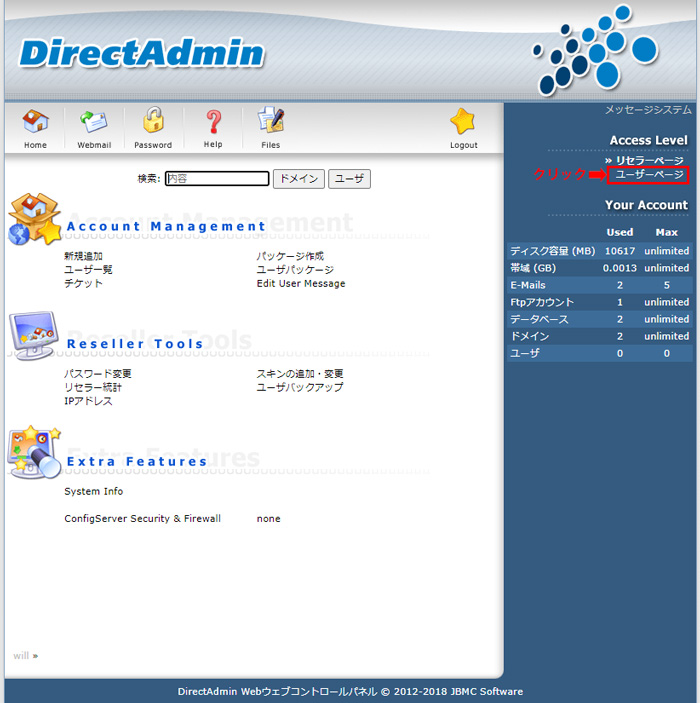This screenshot has height=703, width=700.
Task: Click the Logout star icon
Action: (x=462, y=122)
